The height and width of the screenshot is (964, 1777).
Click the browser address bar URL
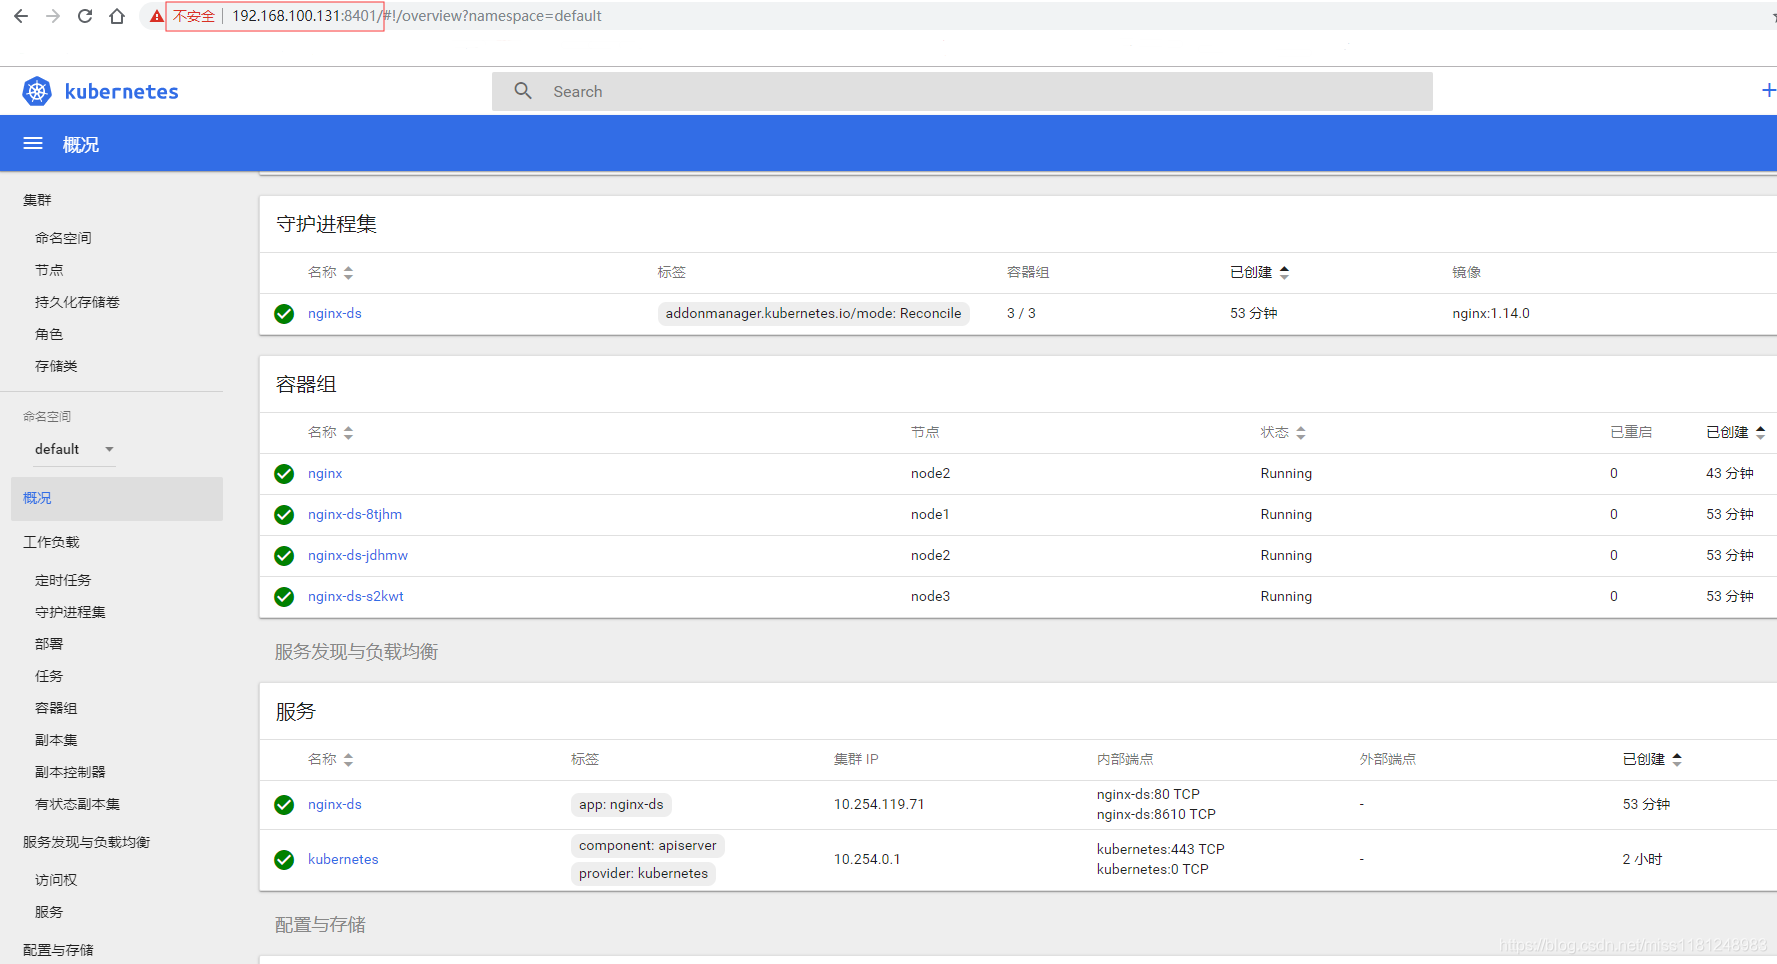(x=417, y=16)
